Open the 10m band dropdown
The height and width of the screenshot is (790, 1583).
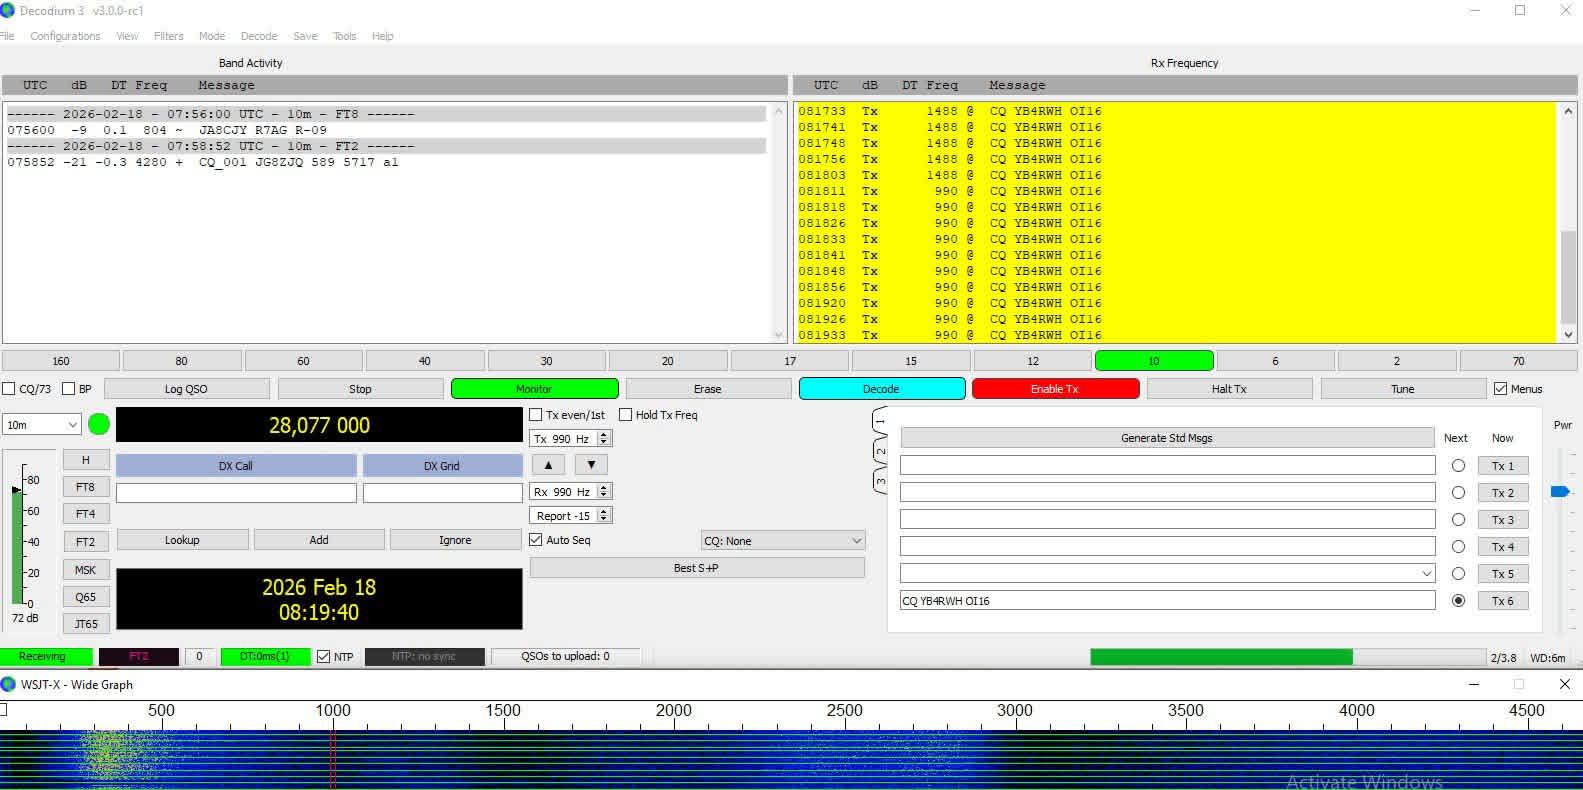click(42, 425)
